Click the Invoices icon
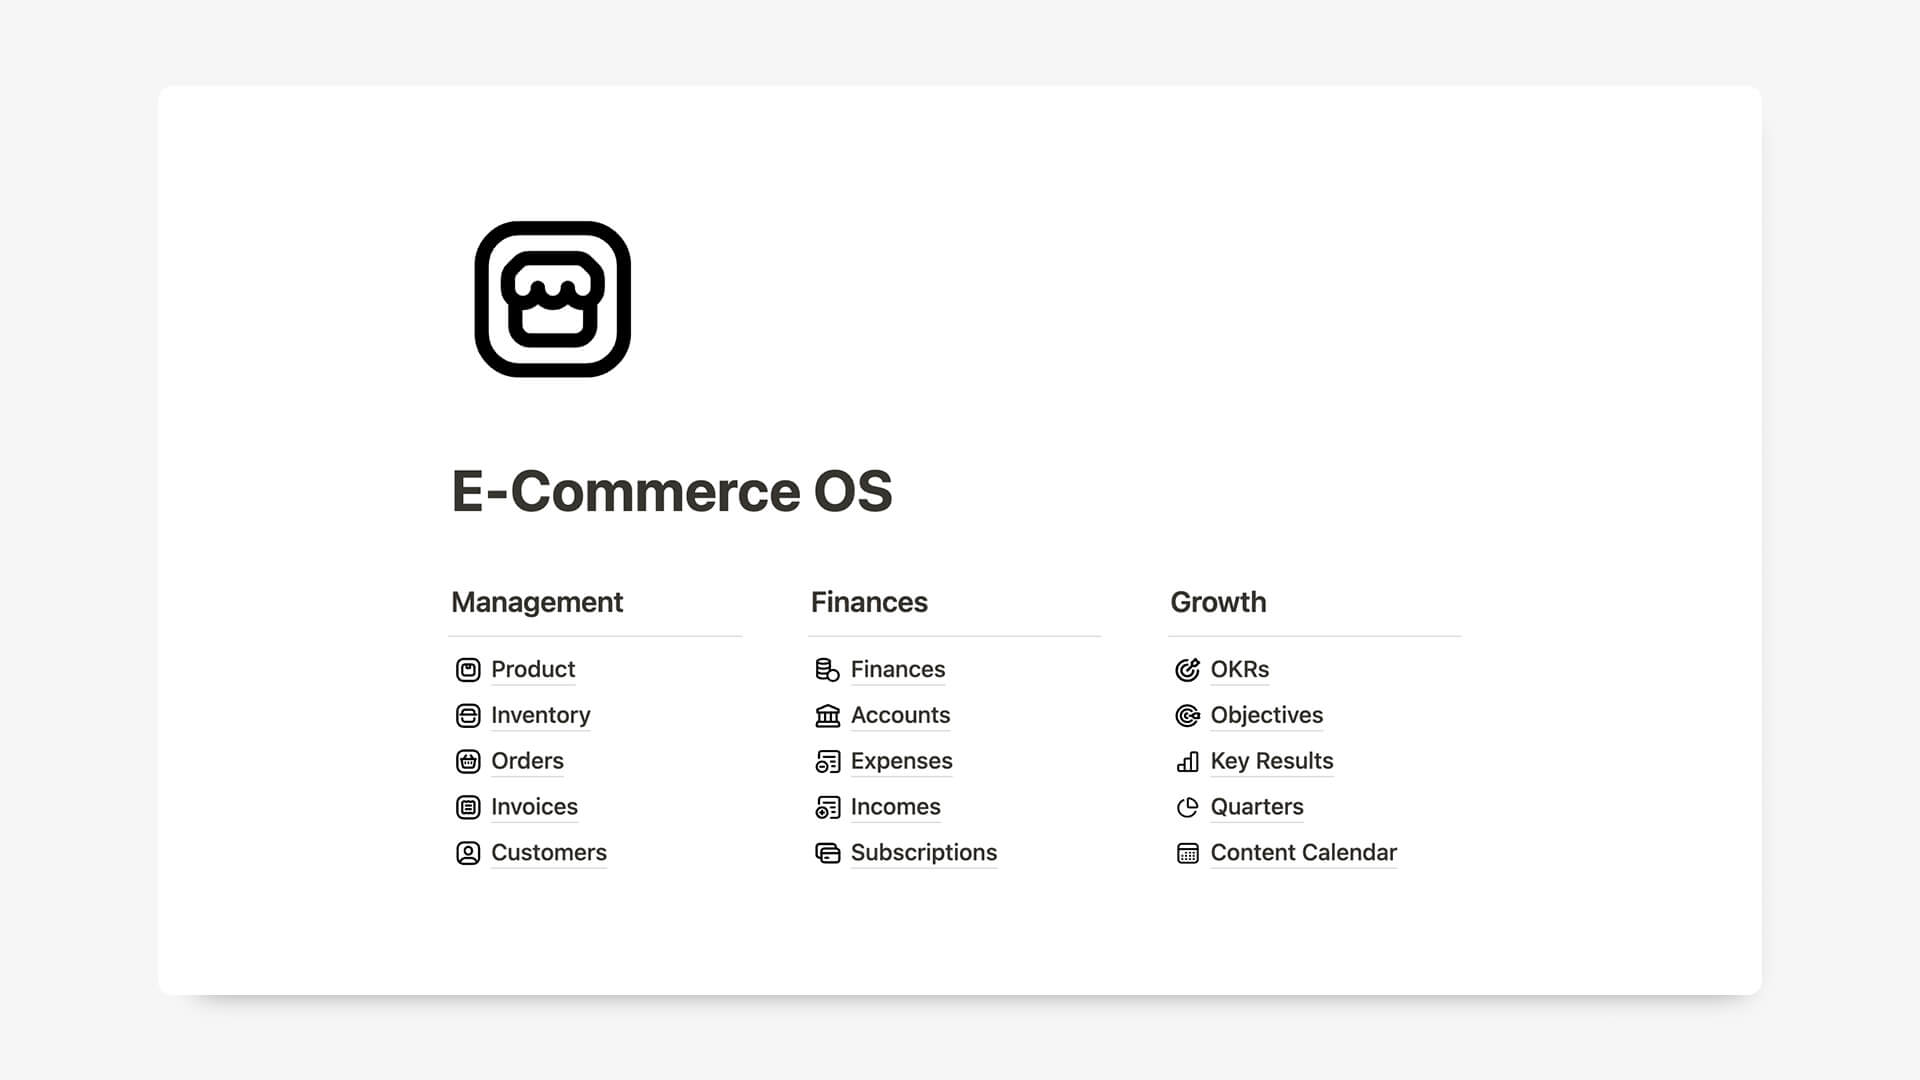This screenshot has width=1920, height=1080. pyautogui.click(x=467, y=806)
